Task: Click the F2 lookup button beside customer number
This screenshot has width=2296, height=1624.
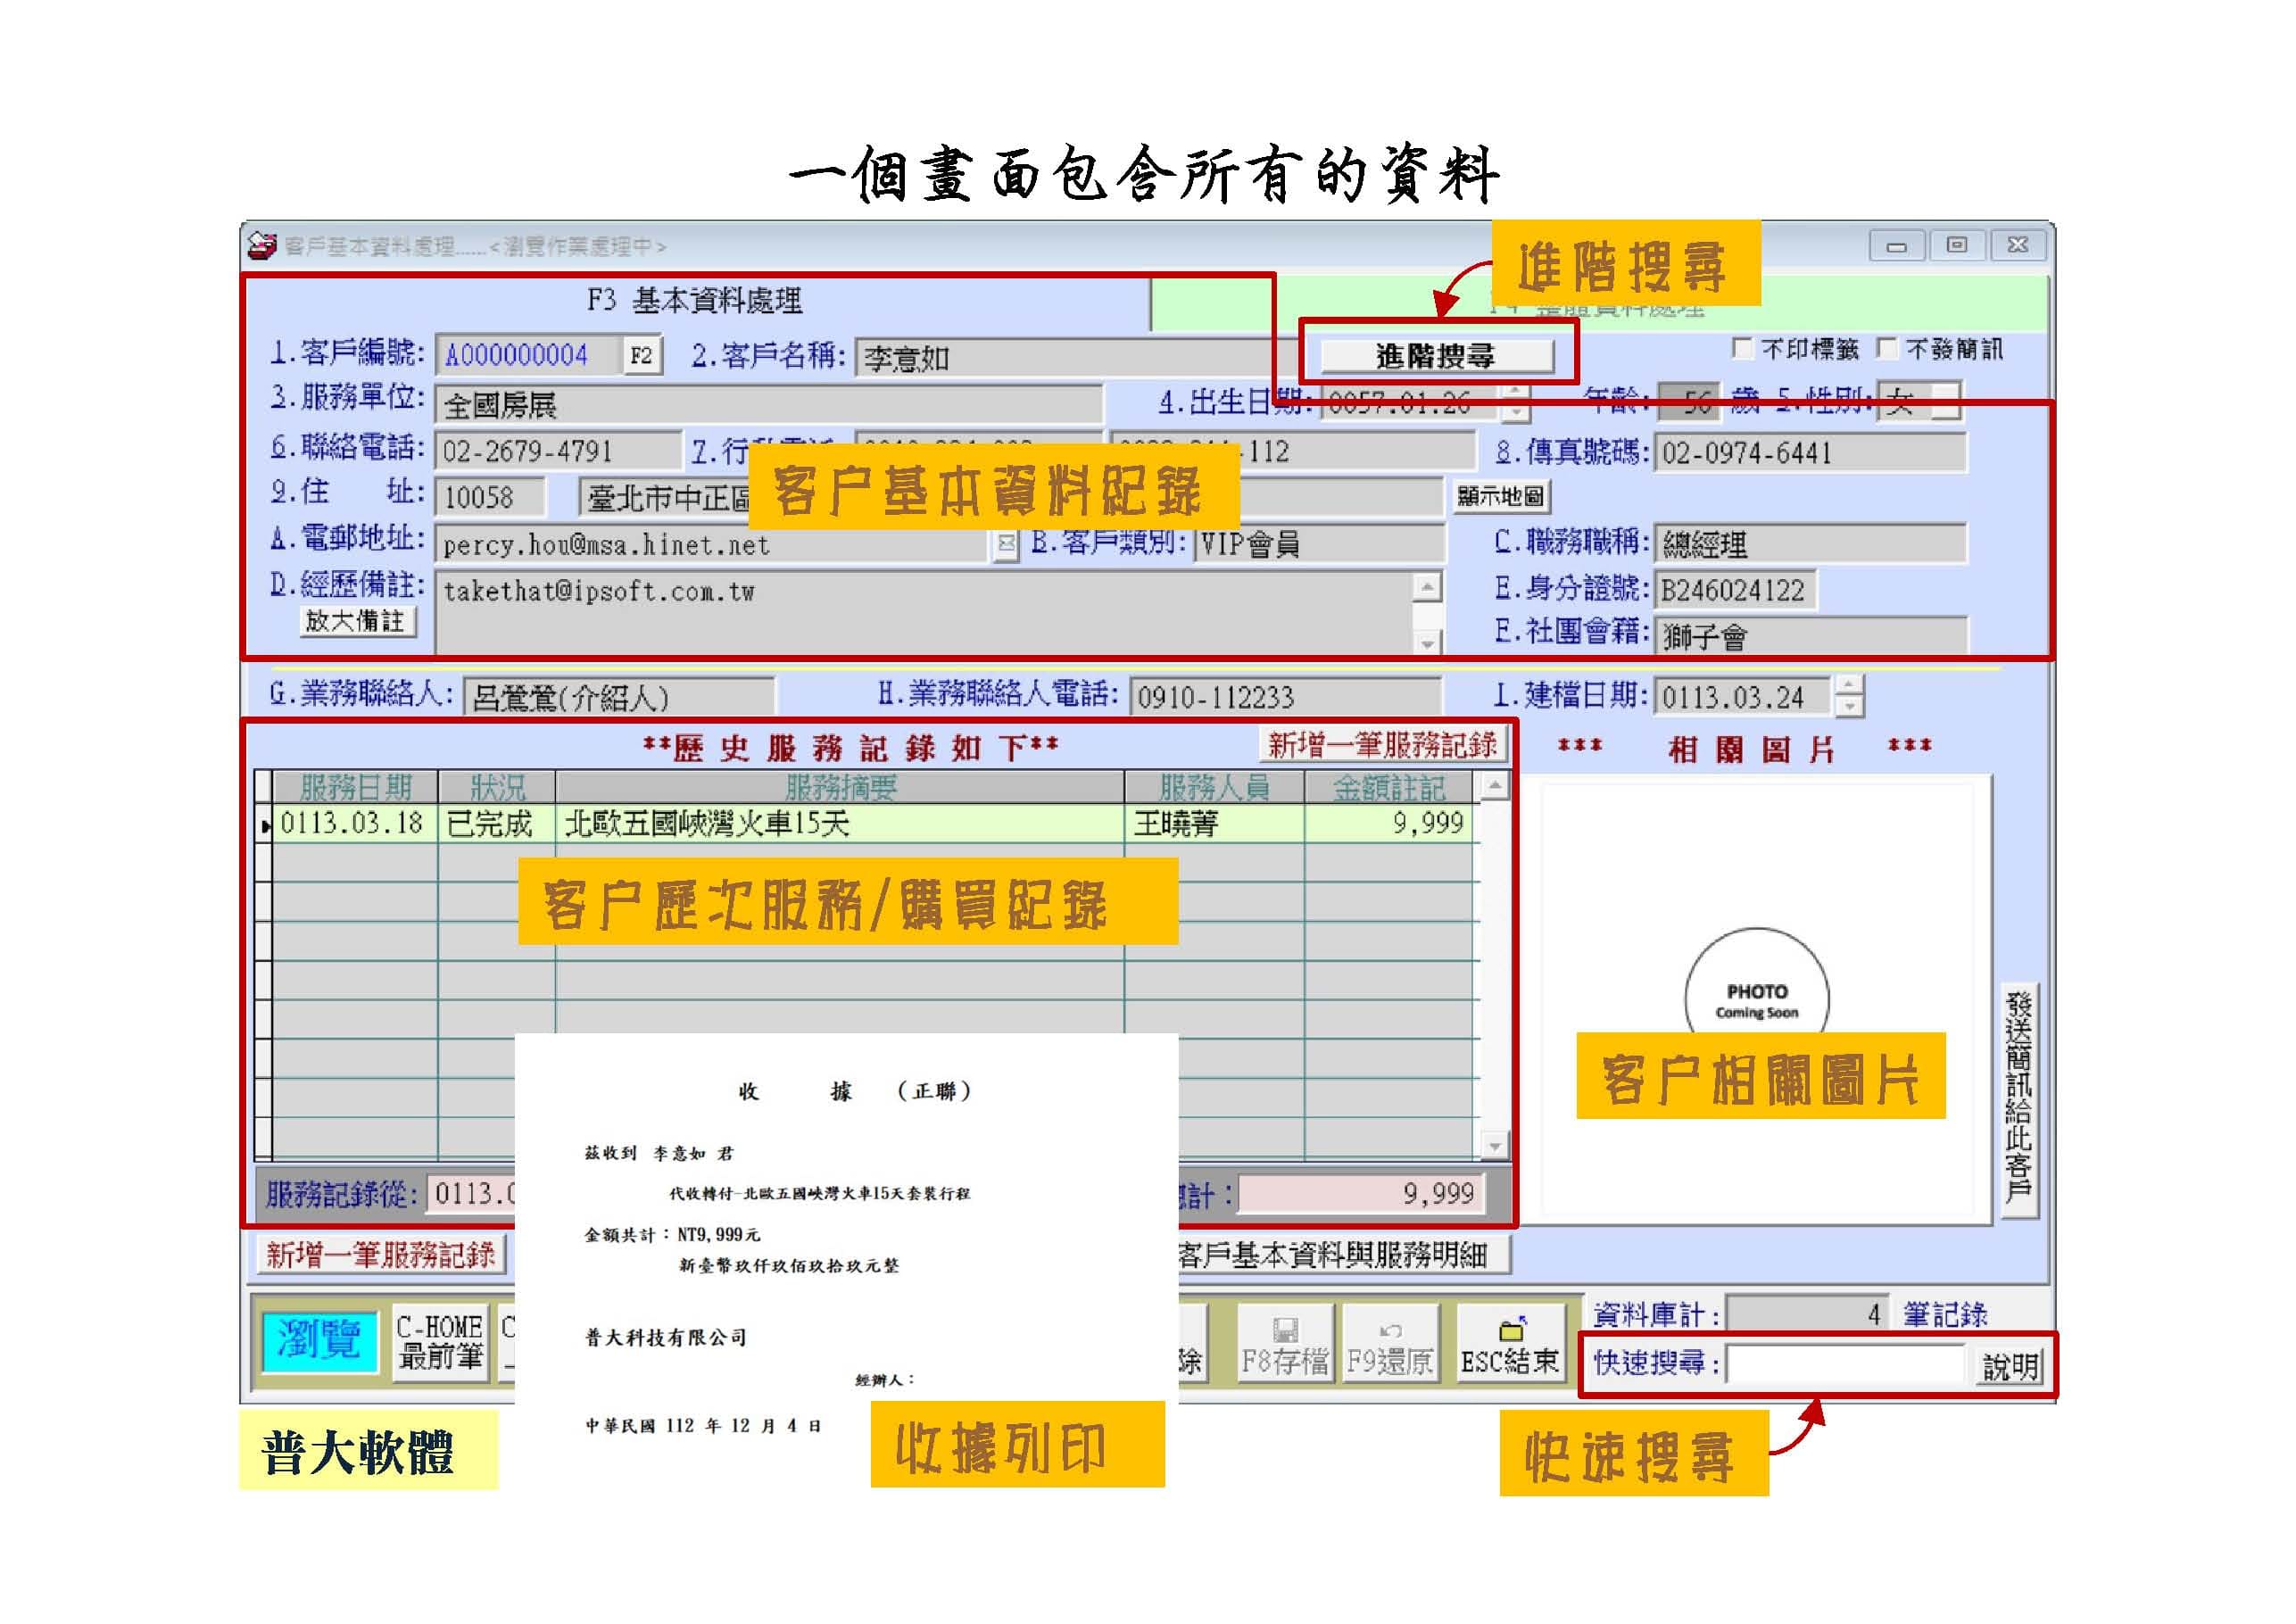Action: click(x=641, y=355)
